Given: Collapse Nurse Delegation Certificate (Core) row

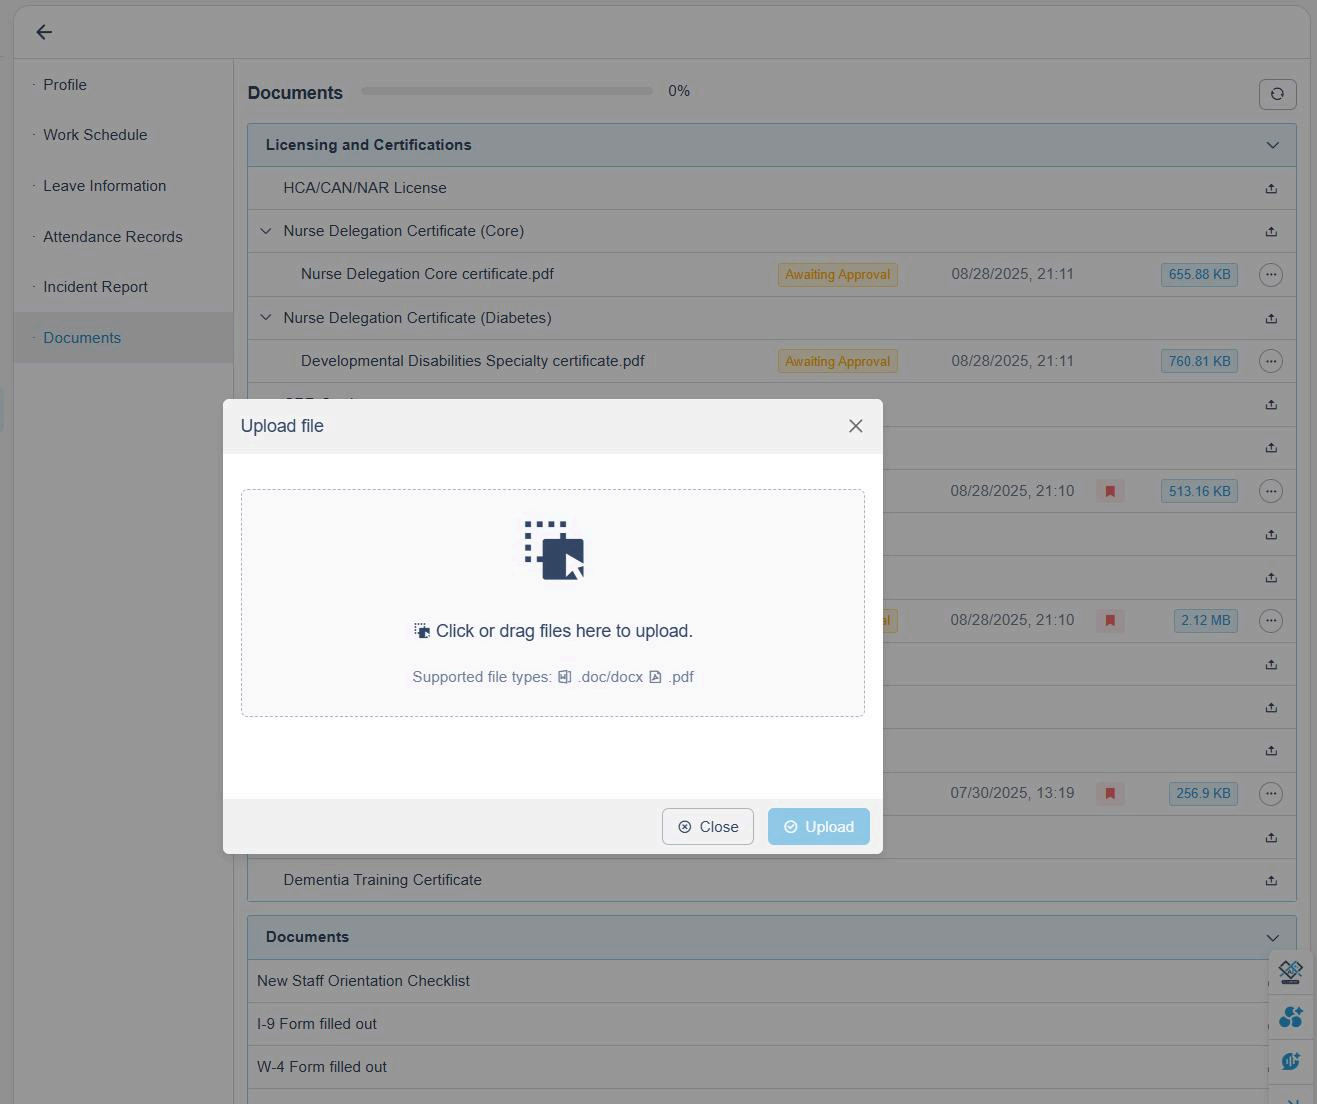Looking at the screenshot, I should click(266, 231).
